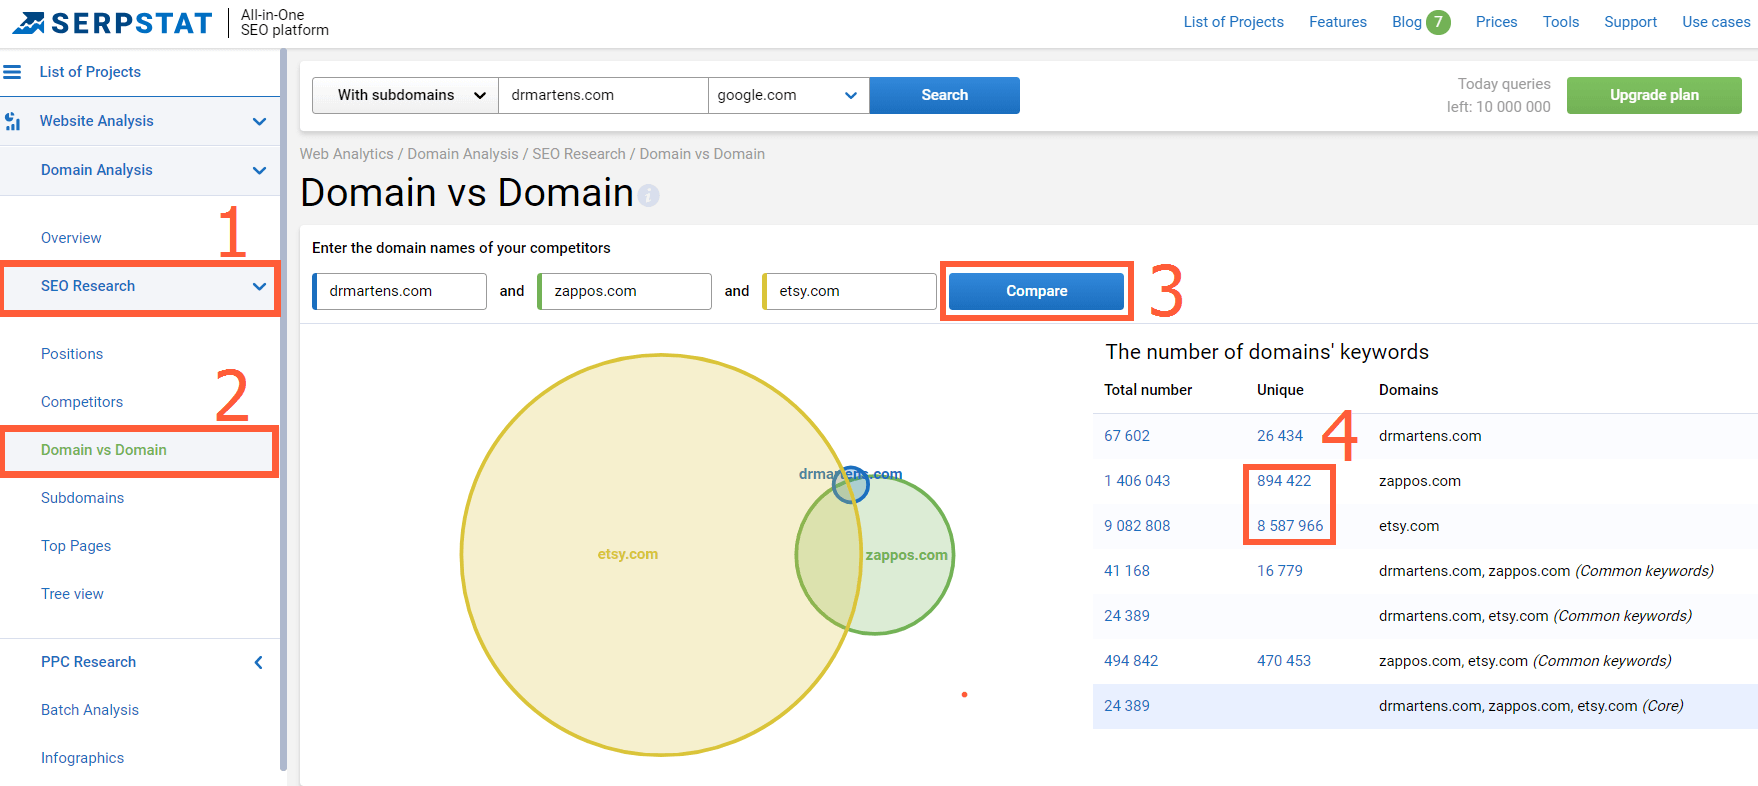Open the Infographics sidebar link
Screen dimensions: 1758x786
click(x=83, y=758)
